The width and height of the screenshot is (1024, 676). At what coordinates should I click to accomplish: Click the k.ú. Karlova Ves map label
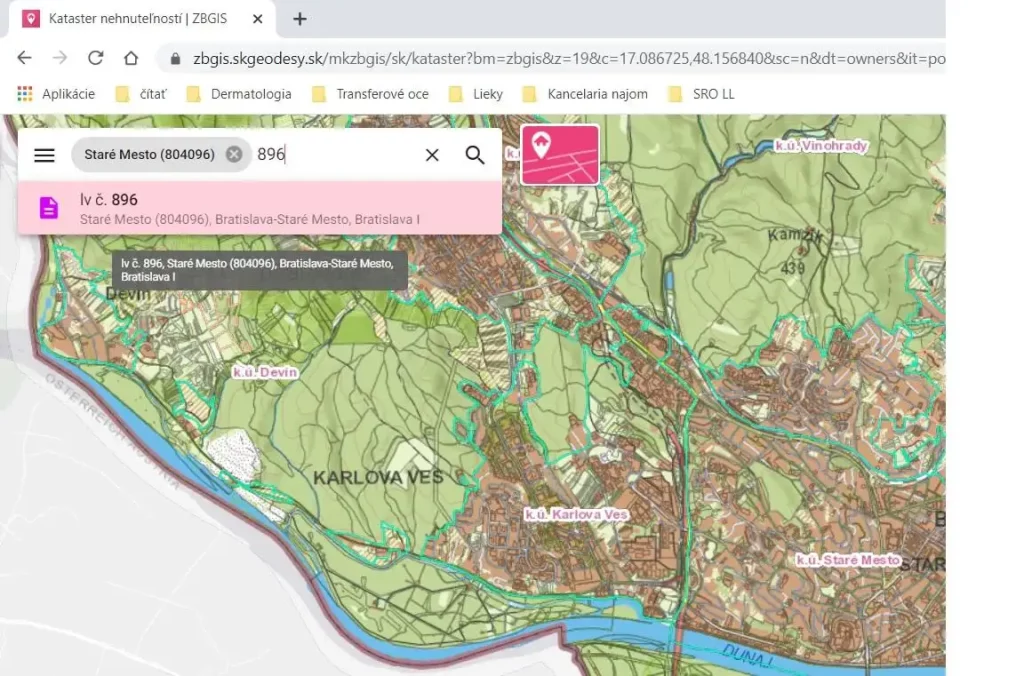(576, 514)
